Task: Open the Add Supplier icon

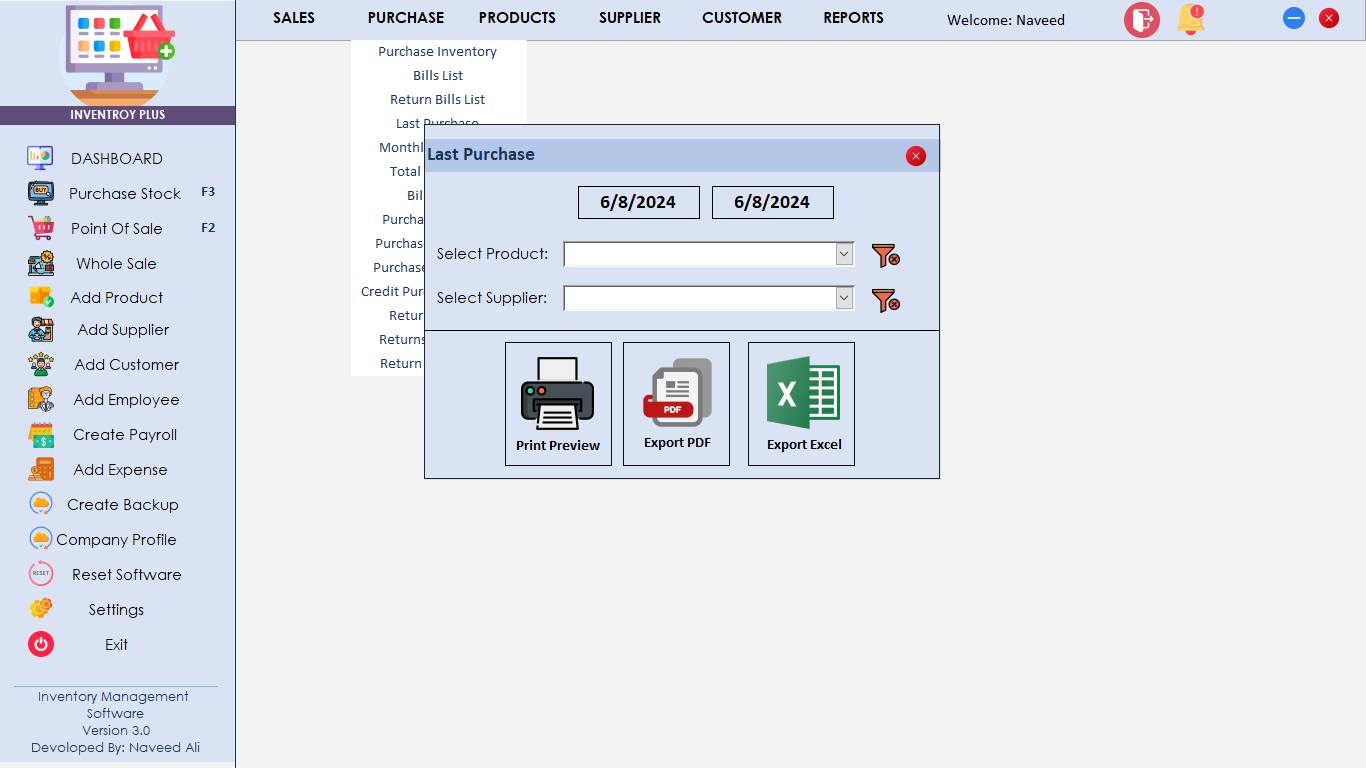Action: [40, 330]
